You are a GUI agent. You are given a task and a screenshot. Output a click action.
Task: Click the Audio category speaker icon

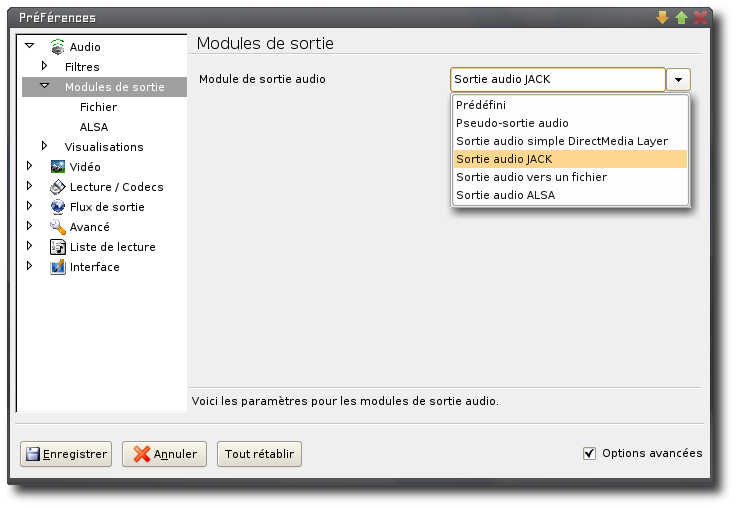[x=57, y=47]
